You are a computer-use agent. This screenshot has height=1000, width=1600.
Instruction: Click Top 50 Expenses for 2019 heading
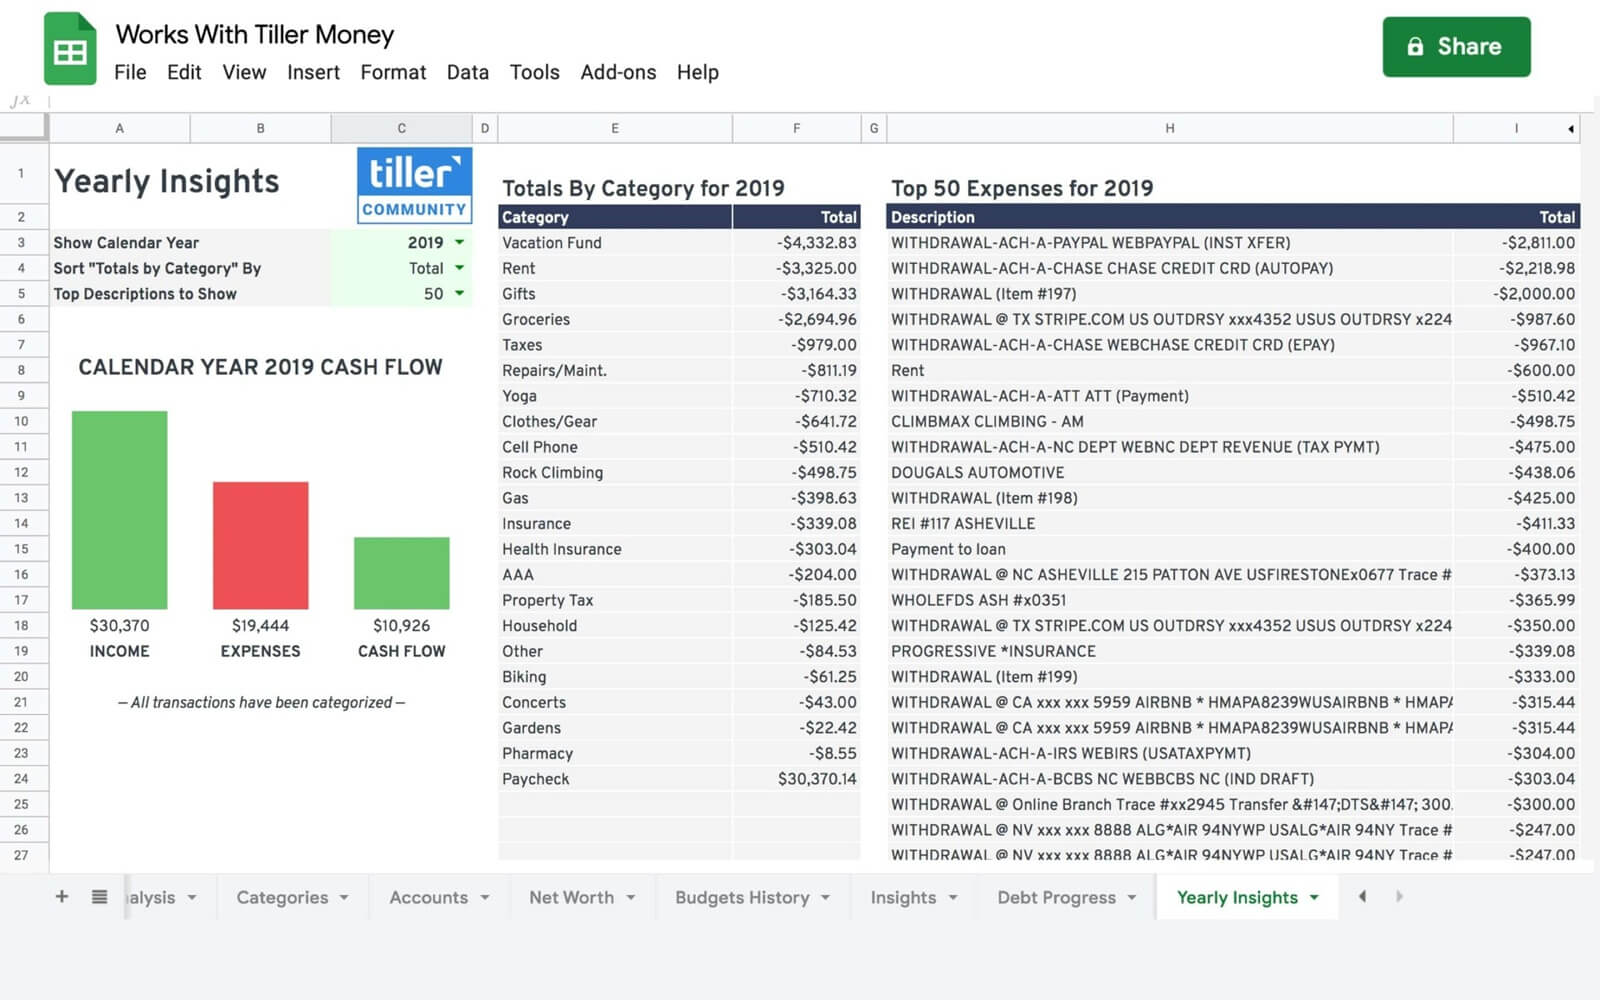[1022, 188]
